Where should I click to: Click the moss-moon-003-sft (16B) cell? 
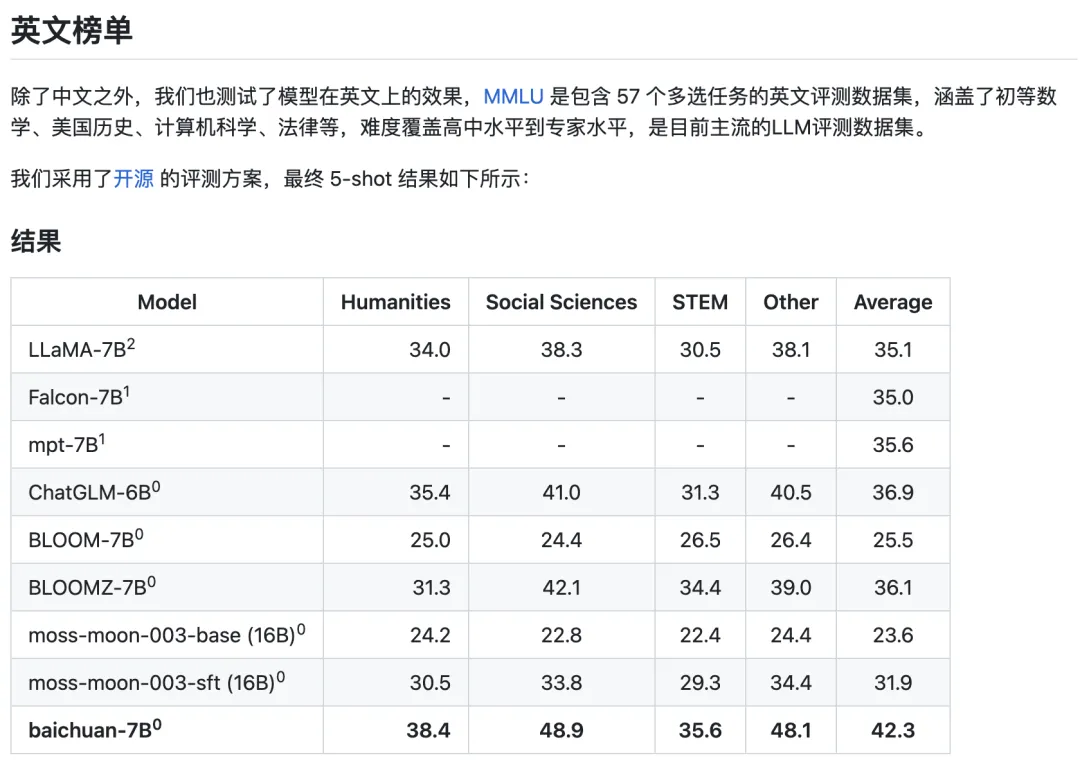point(156,683)
